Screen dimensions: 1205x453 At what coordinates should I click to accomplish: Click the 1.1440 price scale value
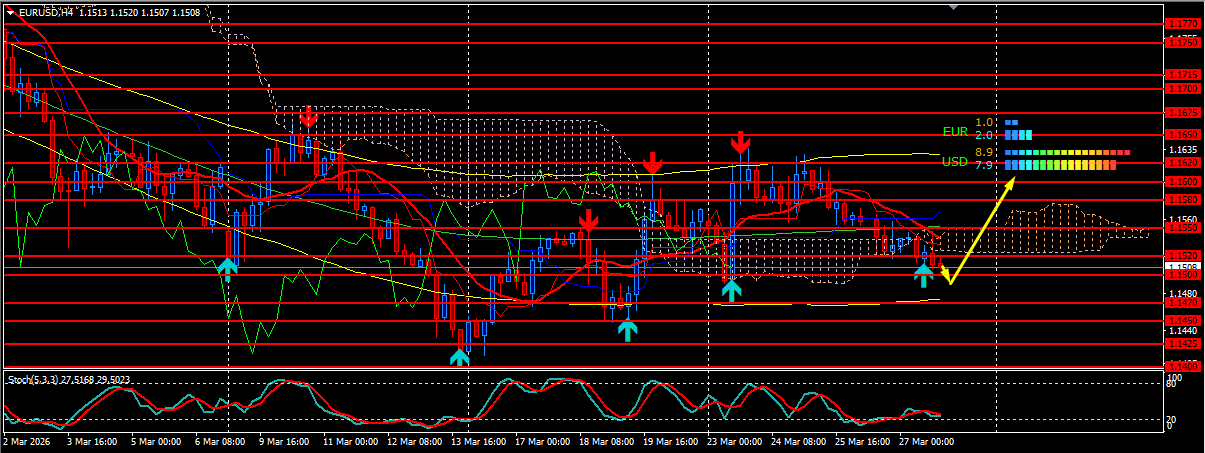click(x=1183, y=330)
